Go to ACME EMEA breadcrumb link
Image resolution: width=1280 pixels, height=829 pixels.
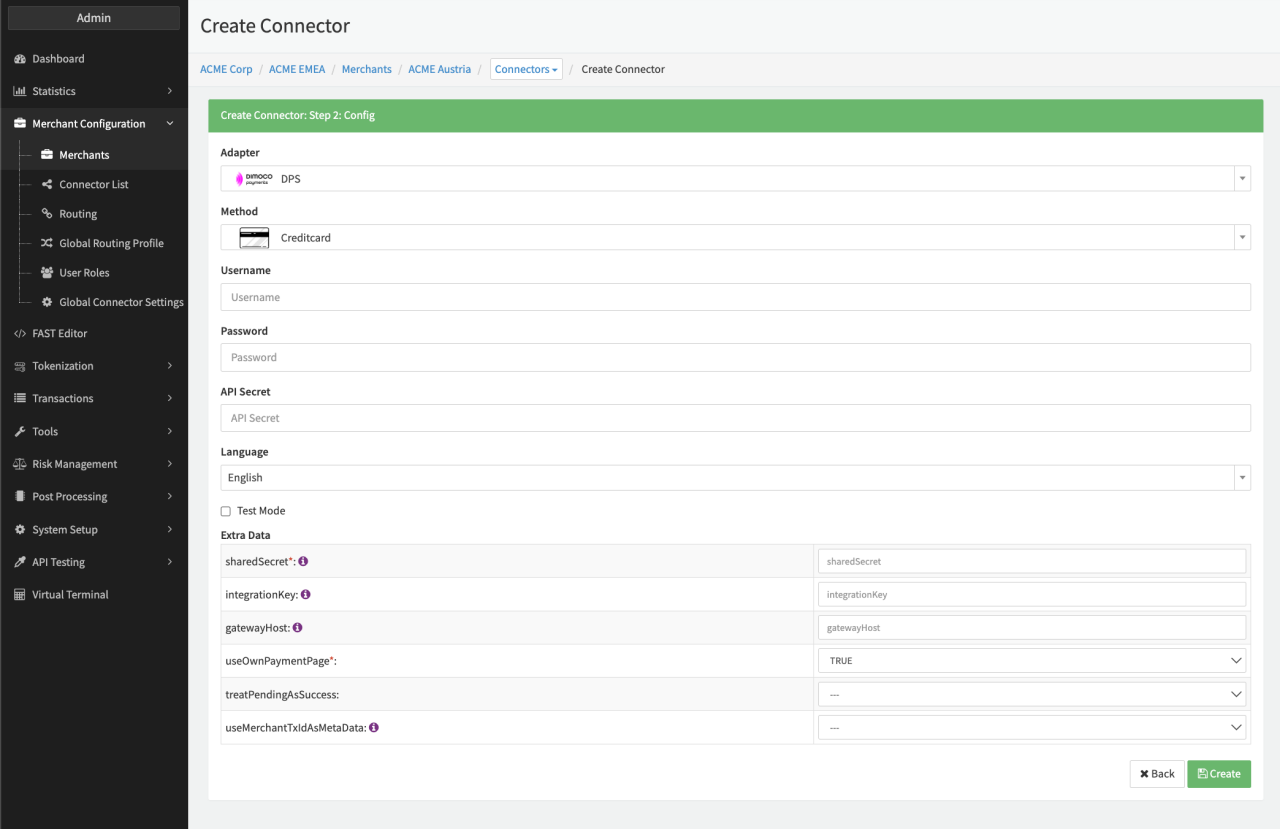[x=297, y=70]
